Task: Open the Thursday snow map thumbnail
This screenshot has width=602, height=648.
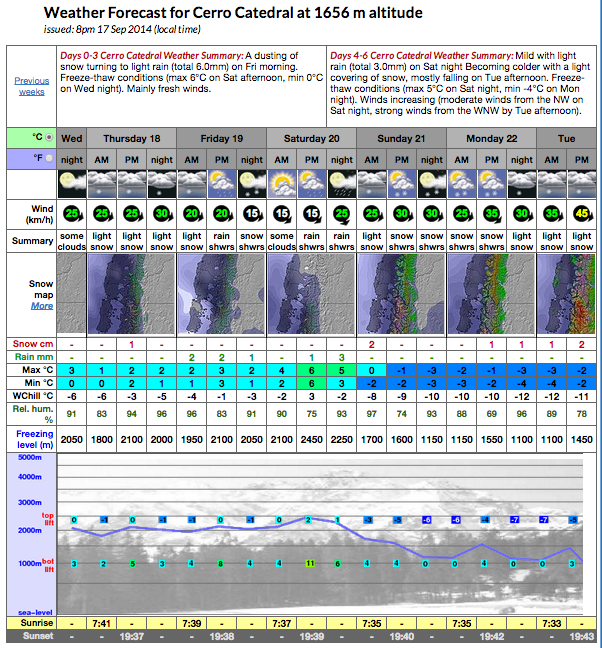Action: (x=131, y=294)
